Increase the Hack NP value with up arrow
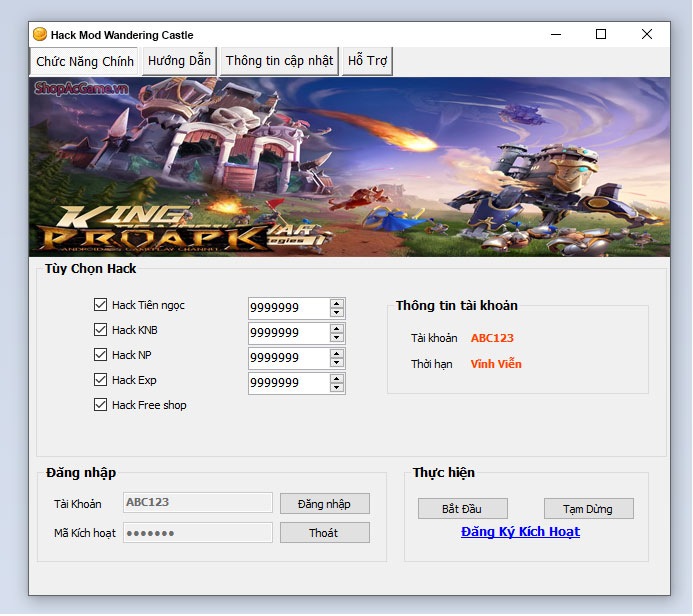 [x=337, y=354]
